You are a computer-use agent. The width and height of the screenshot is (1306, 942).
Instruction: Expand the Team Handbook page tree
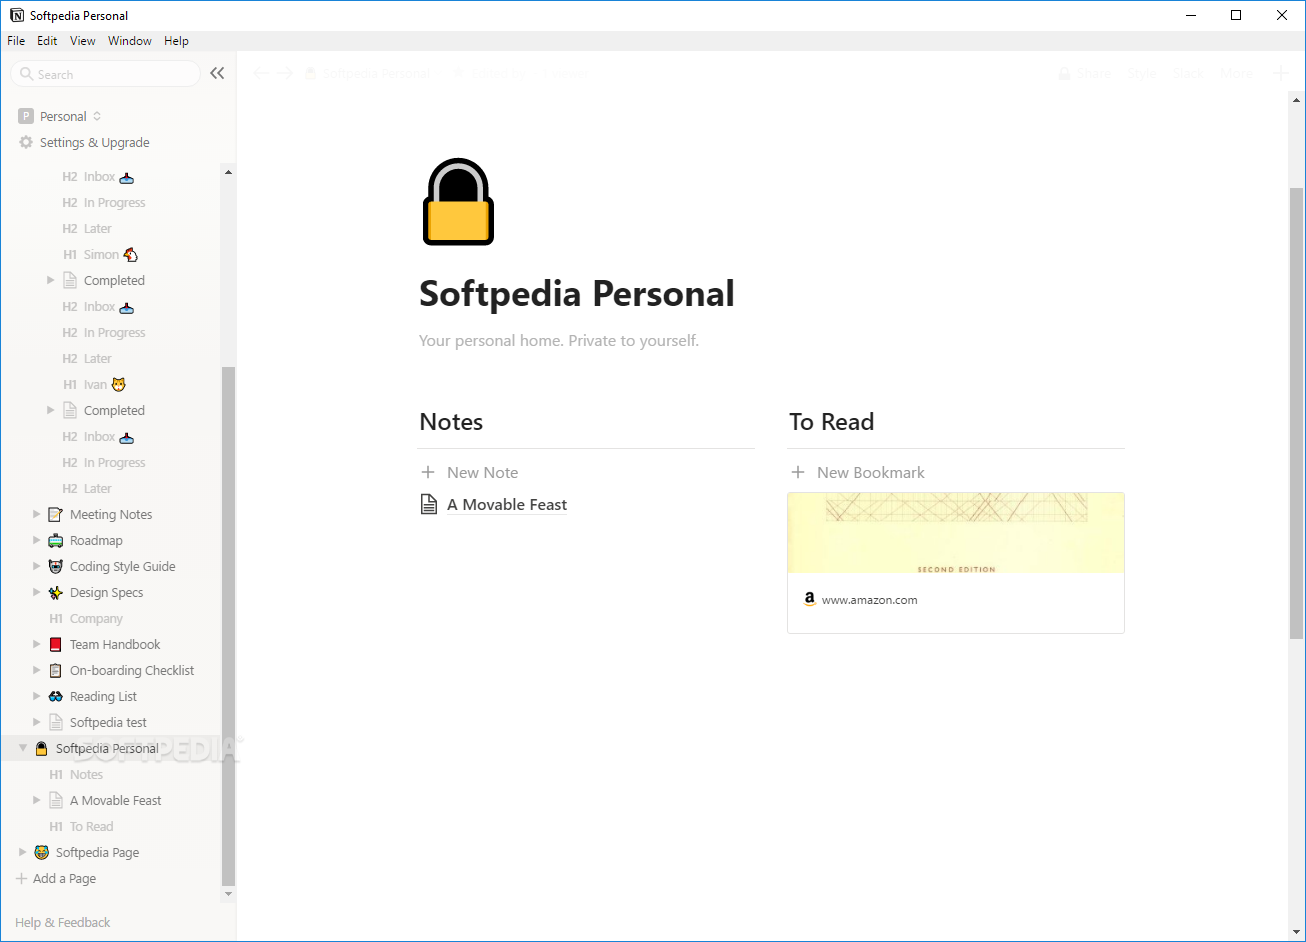[37, 644]
